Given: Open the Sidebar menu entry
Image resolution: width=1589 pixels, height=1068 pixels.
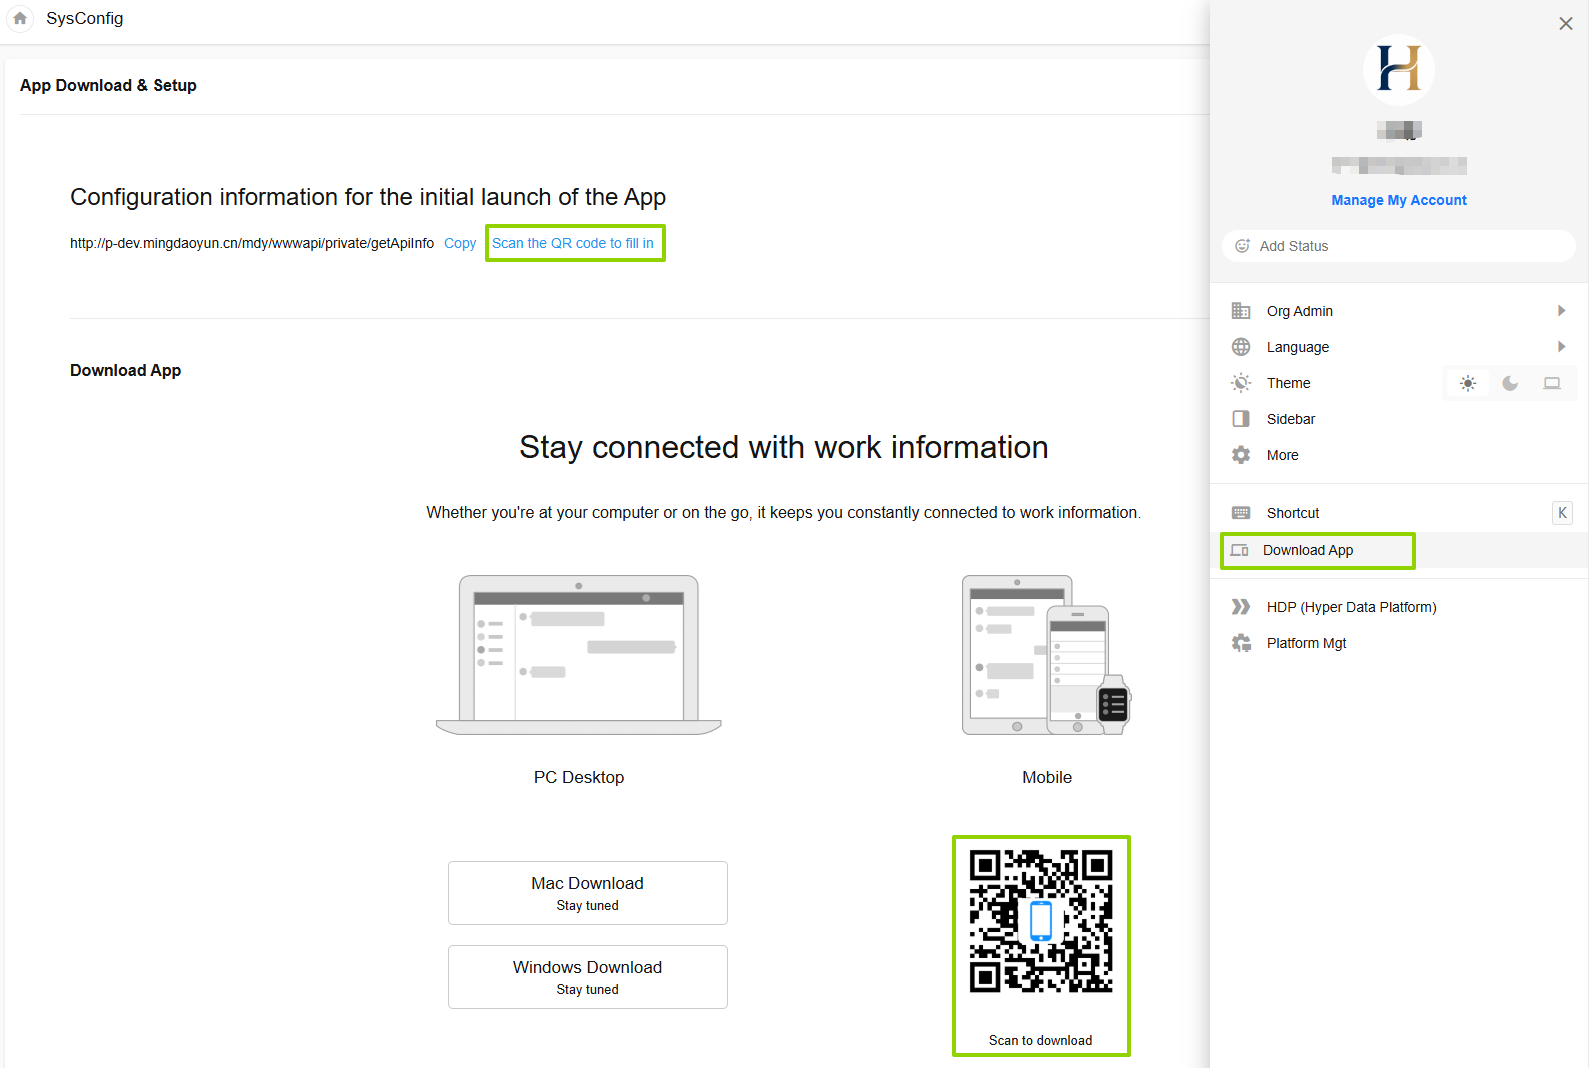Looking at the screenshot, I should click(1399, 419).
